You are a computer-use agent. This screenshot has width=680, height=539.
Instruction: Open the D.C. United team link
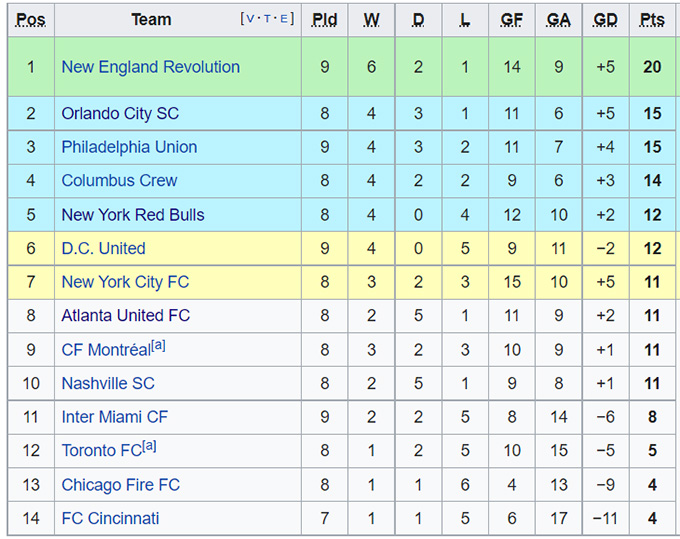coord(103,248)
